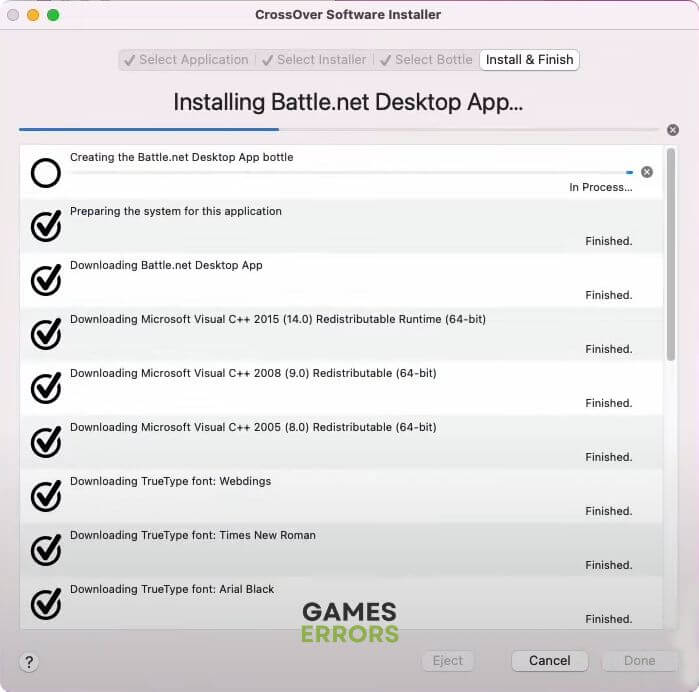Click the overall installation progress bar
Viewport: 699px width, 692px height.
click(339, 130)
